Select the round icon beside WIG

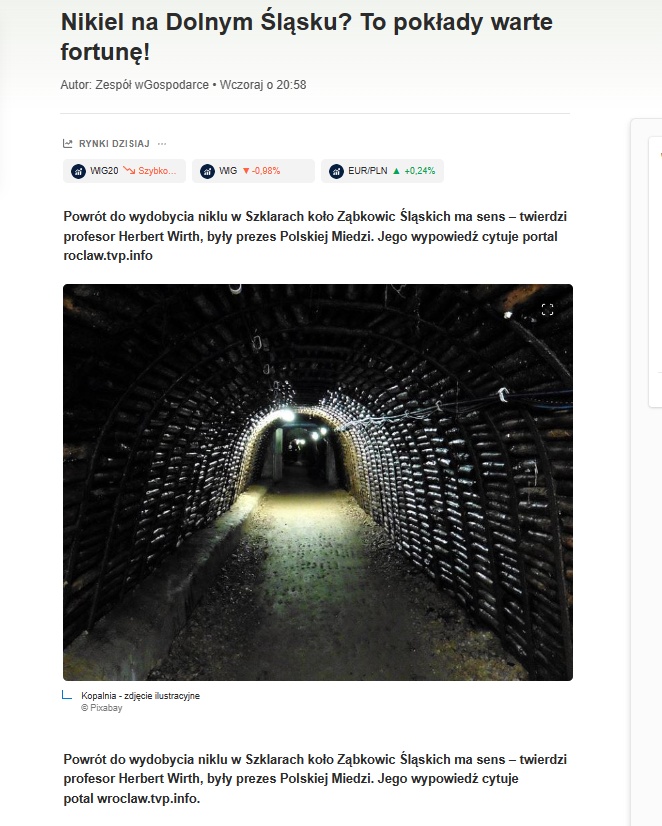click(208, 171)
